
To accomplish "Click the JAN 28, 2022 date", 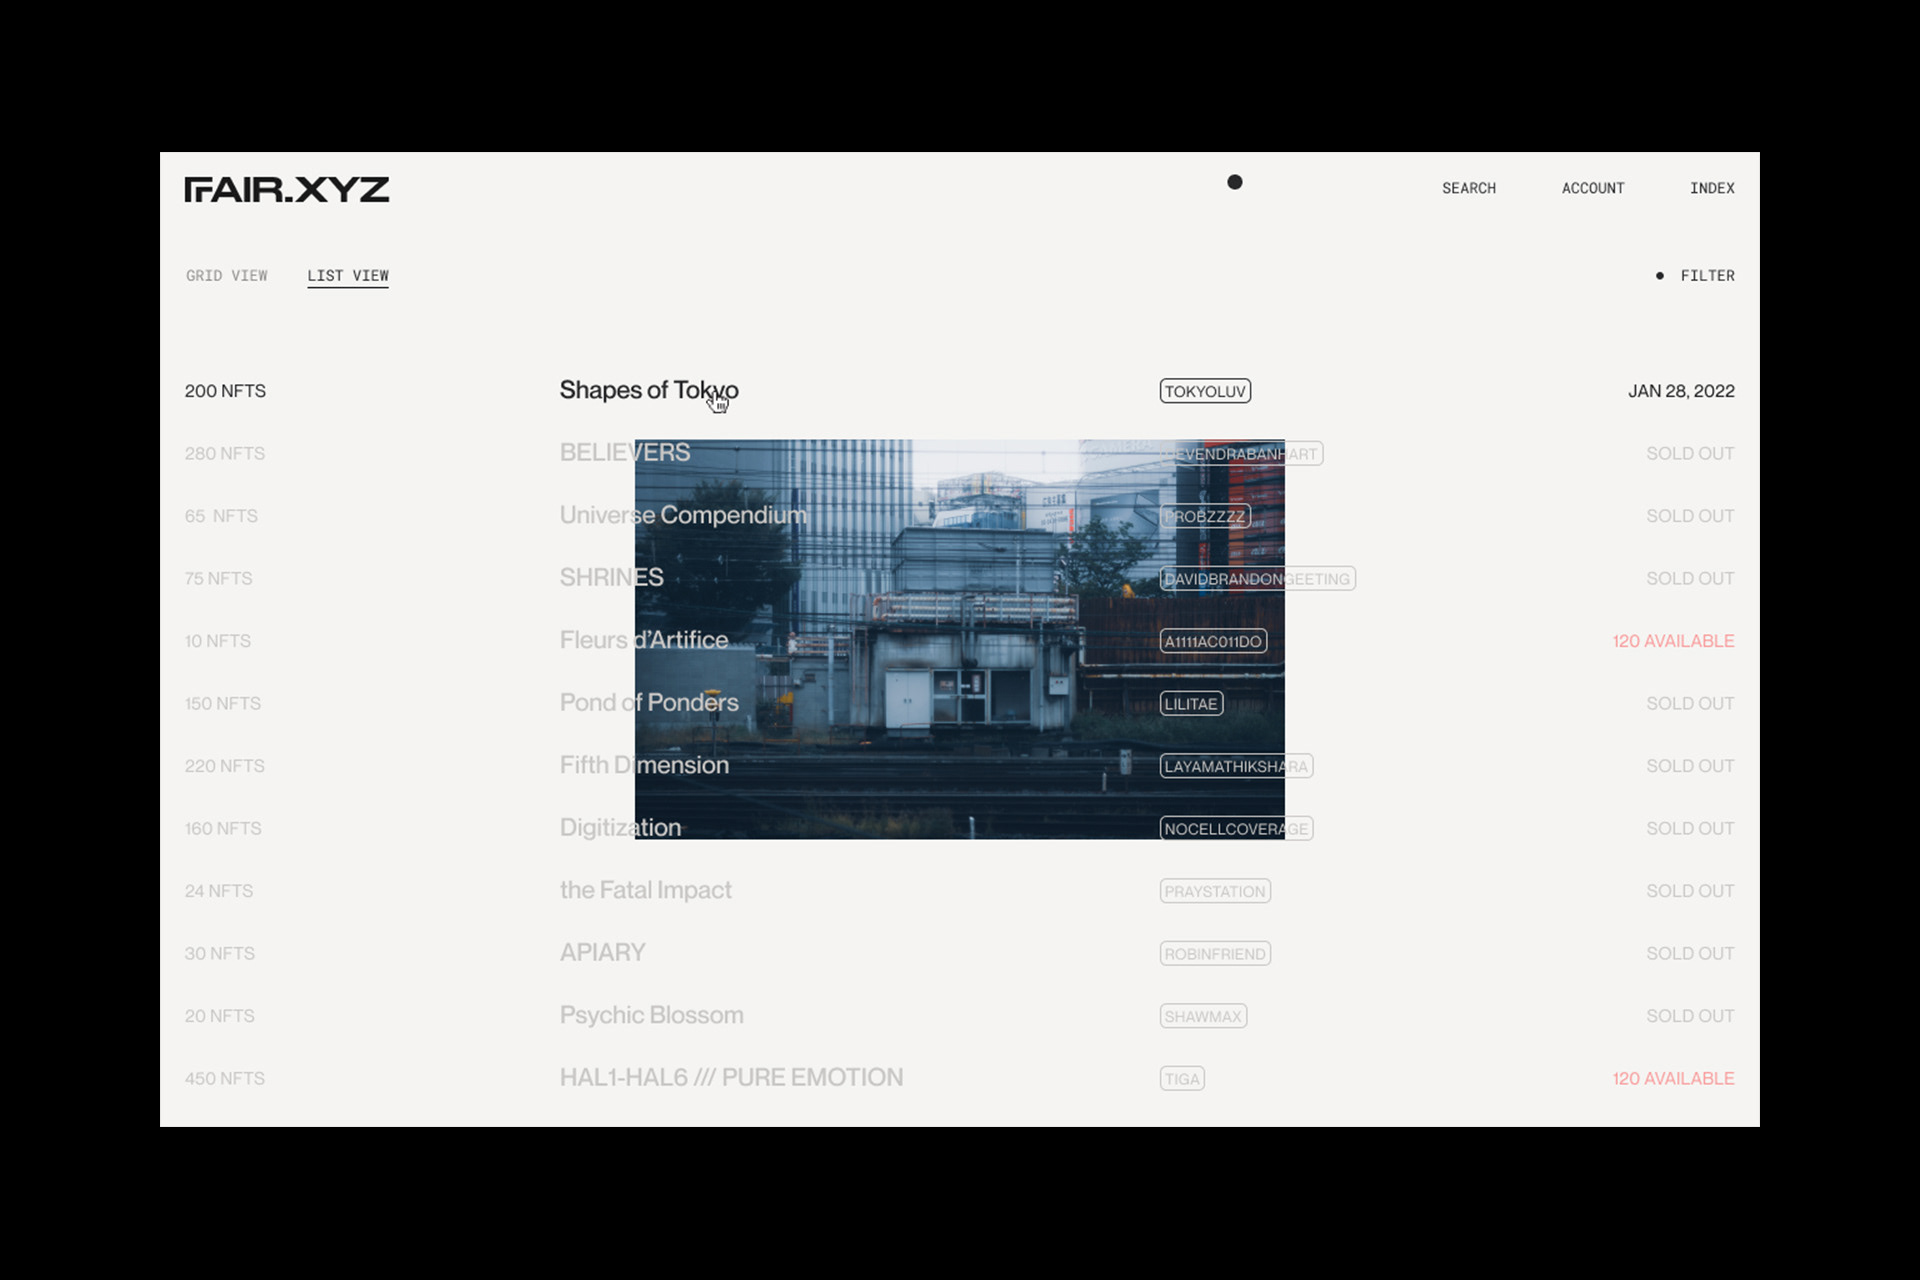I will (x=1681, y=391).
